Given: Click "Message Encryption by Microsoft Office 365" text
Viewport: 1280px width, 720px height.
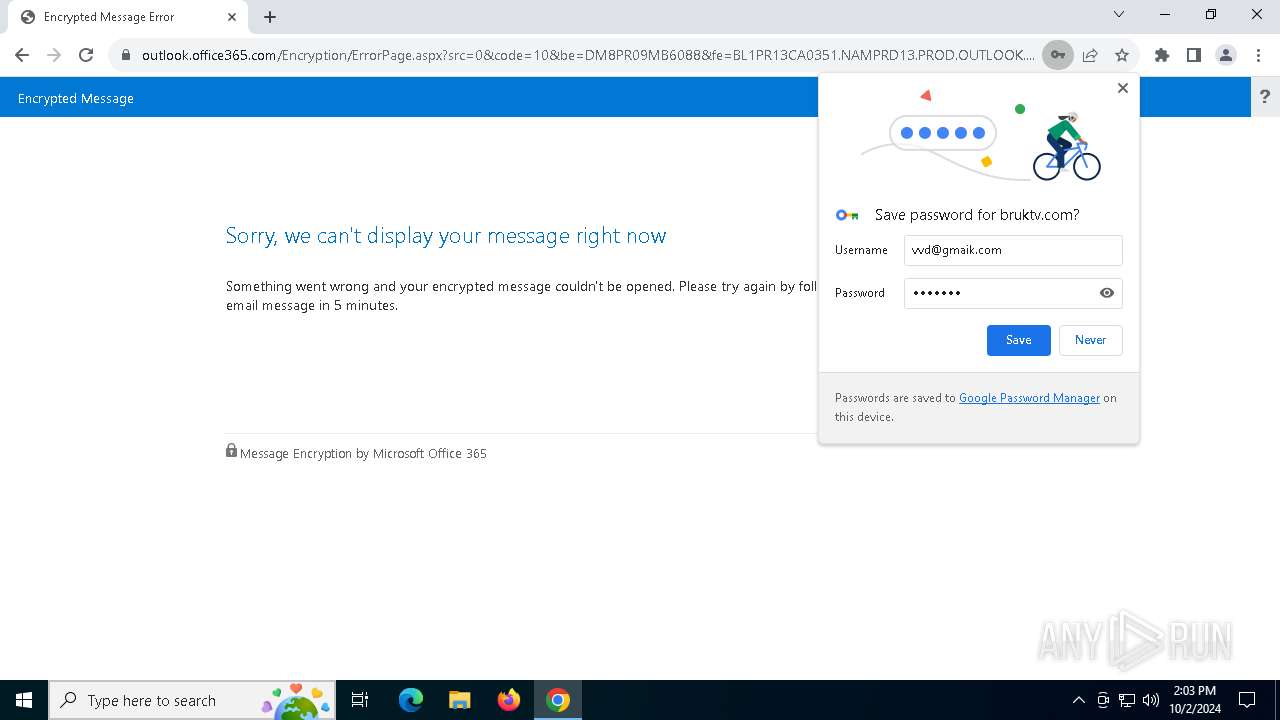Looking at the screenshot, I should coord(363,454).
